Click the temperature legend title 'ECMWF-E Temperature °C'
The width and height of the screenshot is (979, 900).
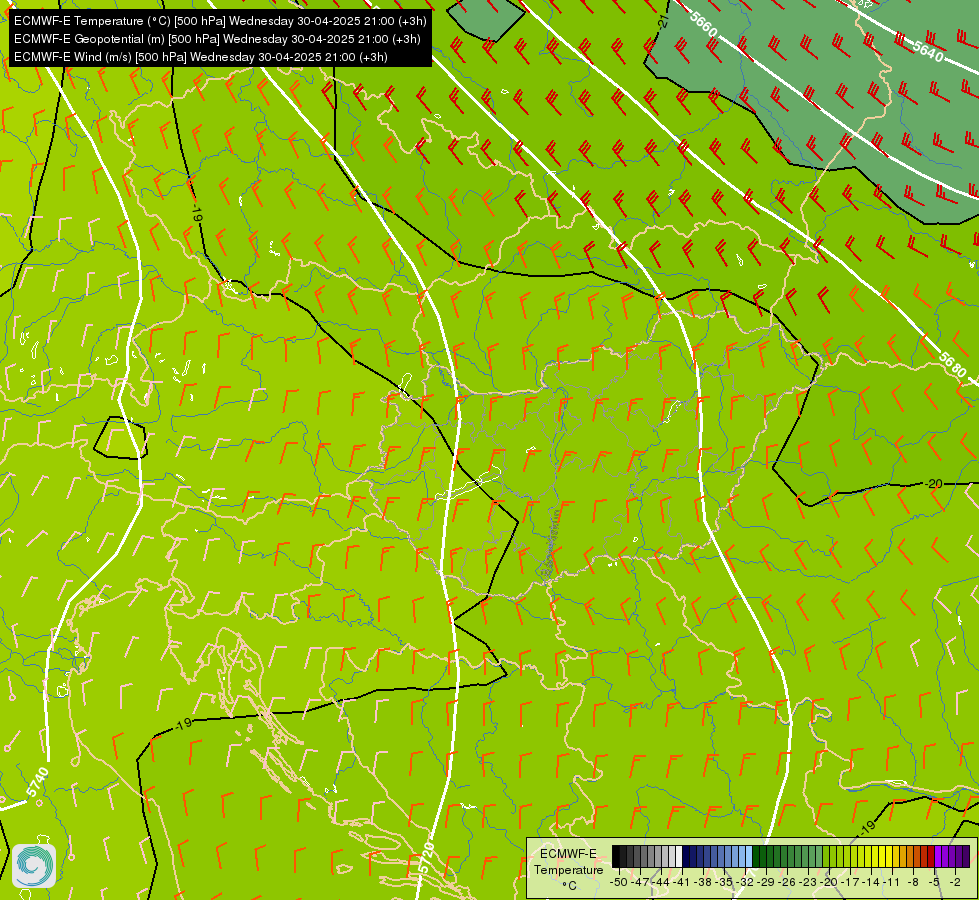point(569,869)
